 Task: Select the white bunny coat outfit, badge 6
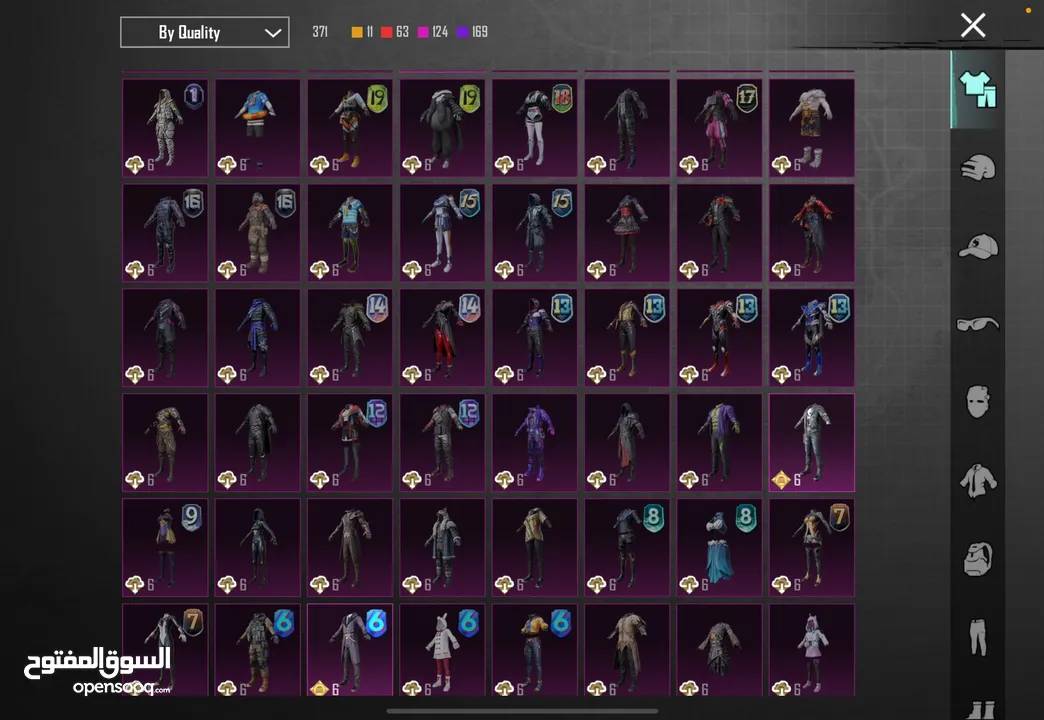click(x=443, y=651)
